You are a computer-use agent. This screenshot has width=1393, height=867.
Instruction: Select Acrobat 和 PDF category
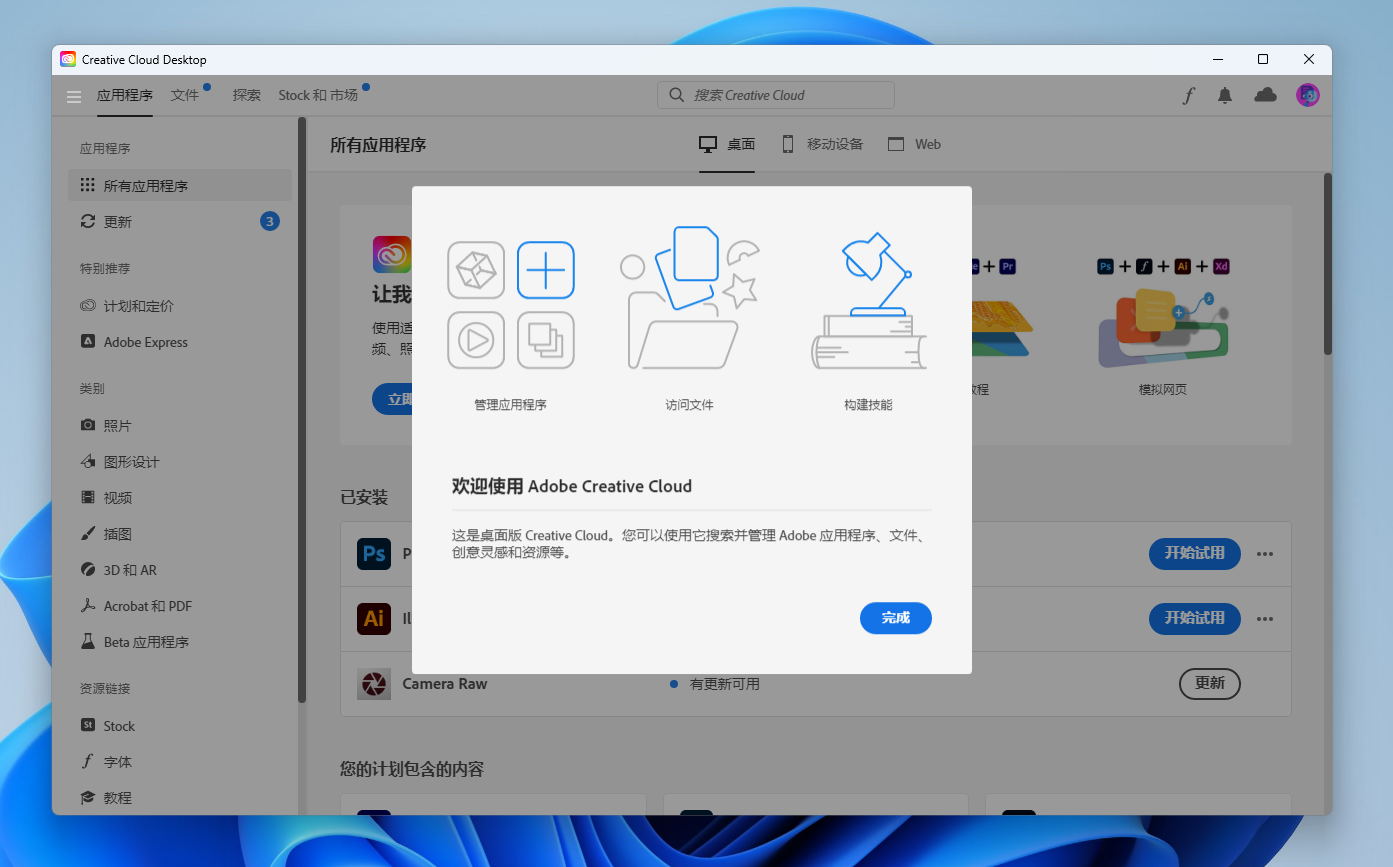(180, 606)
